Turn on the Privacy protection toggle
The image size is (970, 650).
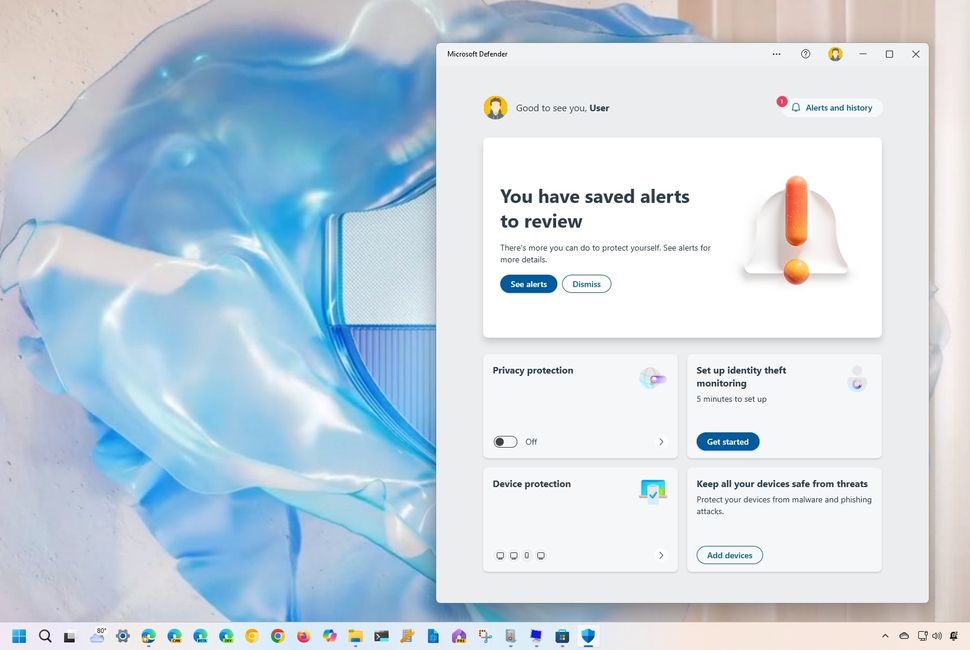click(505, 441)
